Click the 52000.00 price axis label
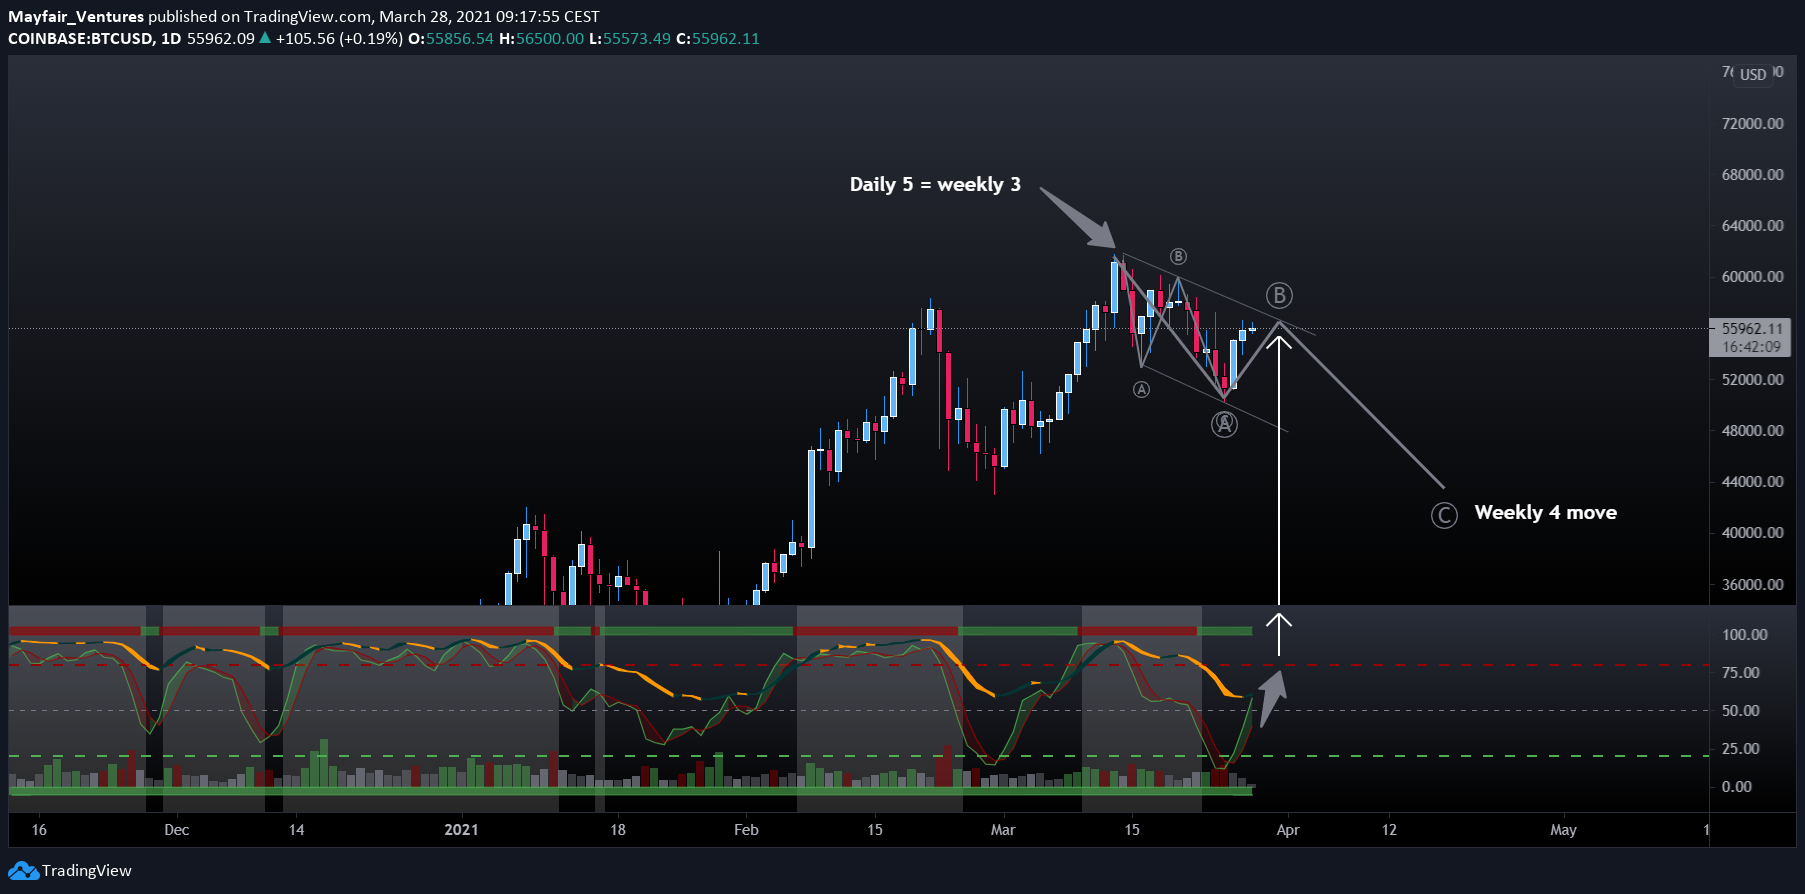The image size is (1805, 894). pos(1752,379)
